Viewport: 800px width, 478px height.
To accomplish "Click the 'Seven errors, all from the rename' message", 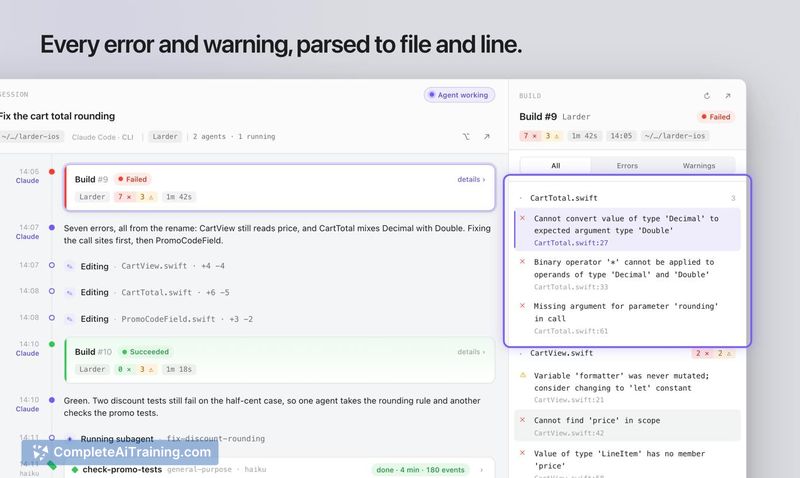I will (x=277, y=234).
